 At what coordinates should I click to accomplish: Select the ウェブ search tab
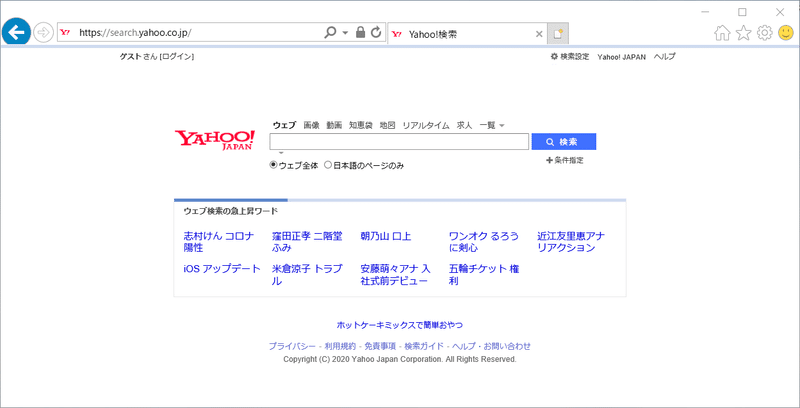tap(284, 125)
